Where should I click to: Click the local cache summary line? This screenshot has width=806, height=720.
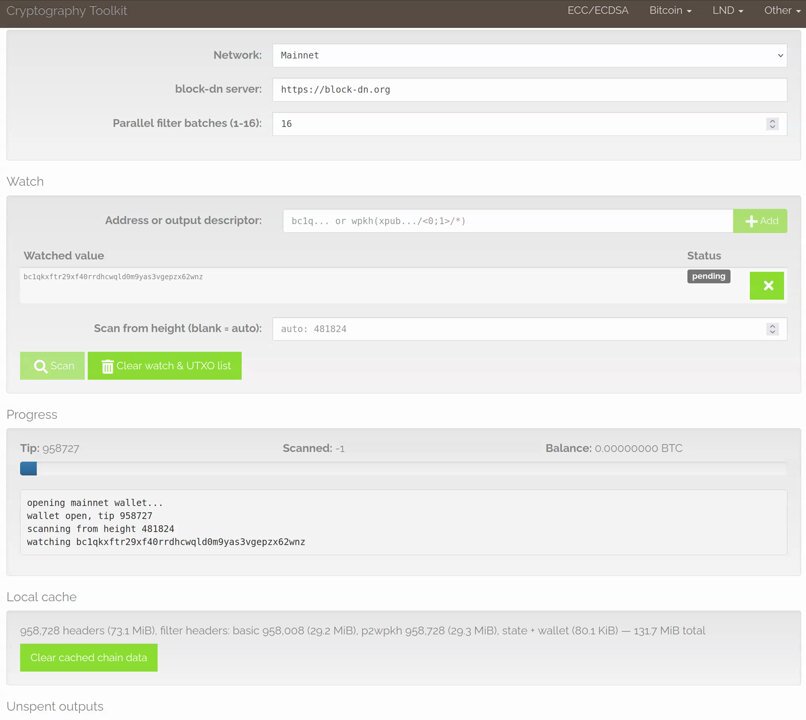(x=362, y=631)
